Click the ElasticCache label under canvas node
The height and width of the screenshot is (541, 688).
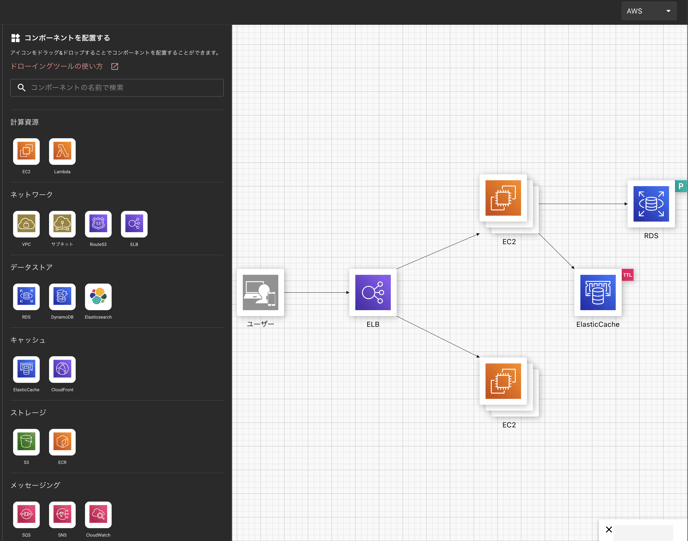598,324
